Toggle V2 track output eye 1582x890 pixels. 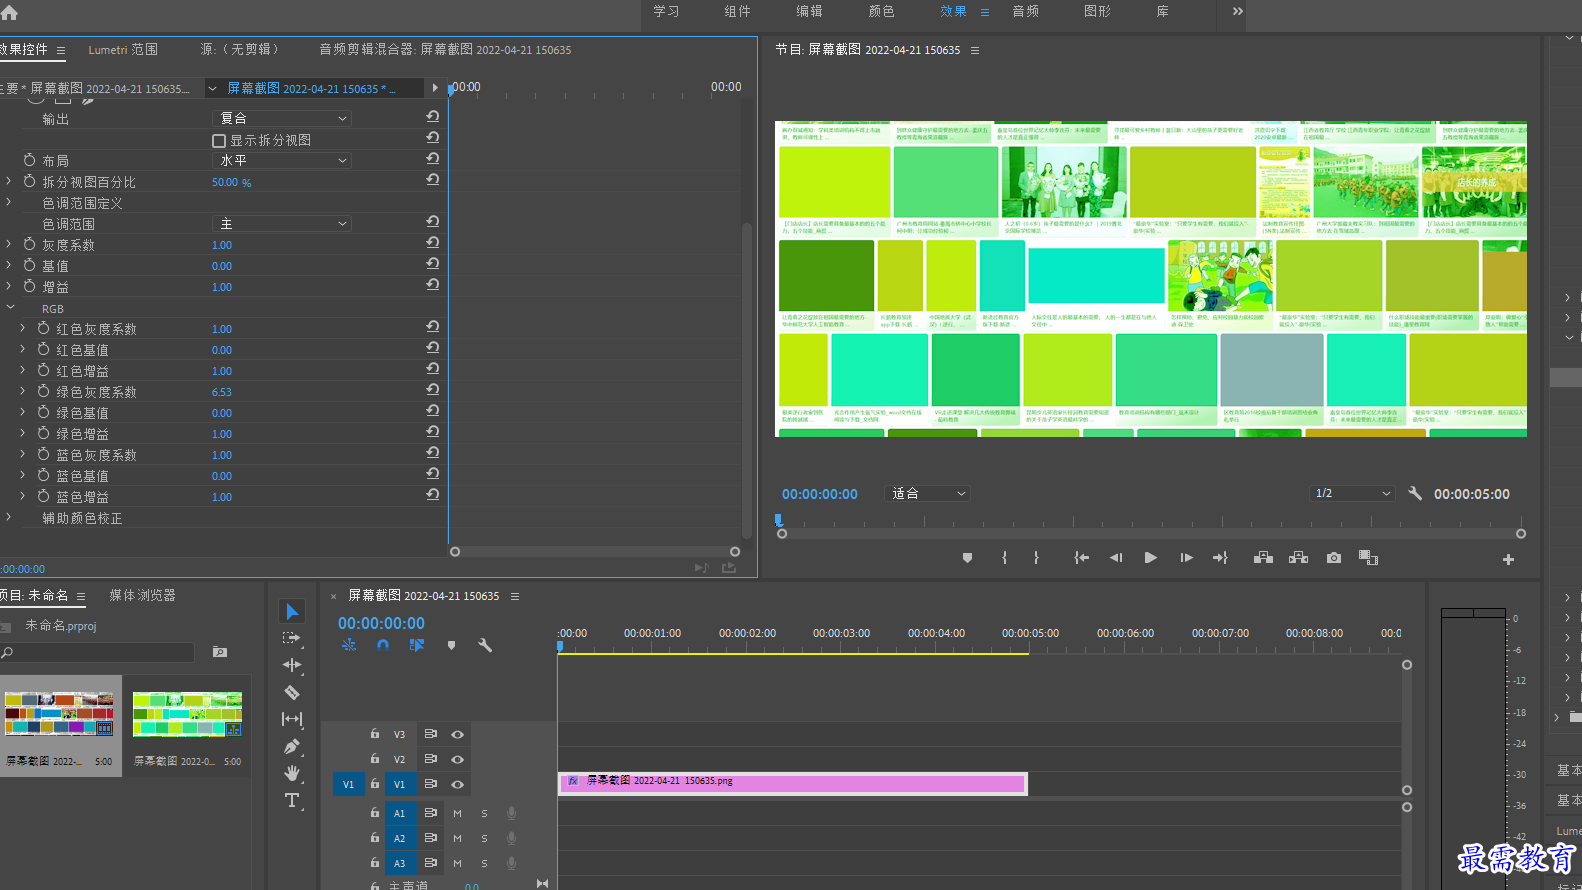coord(457,759)
